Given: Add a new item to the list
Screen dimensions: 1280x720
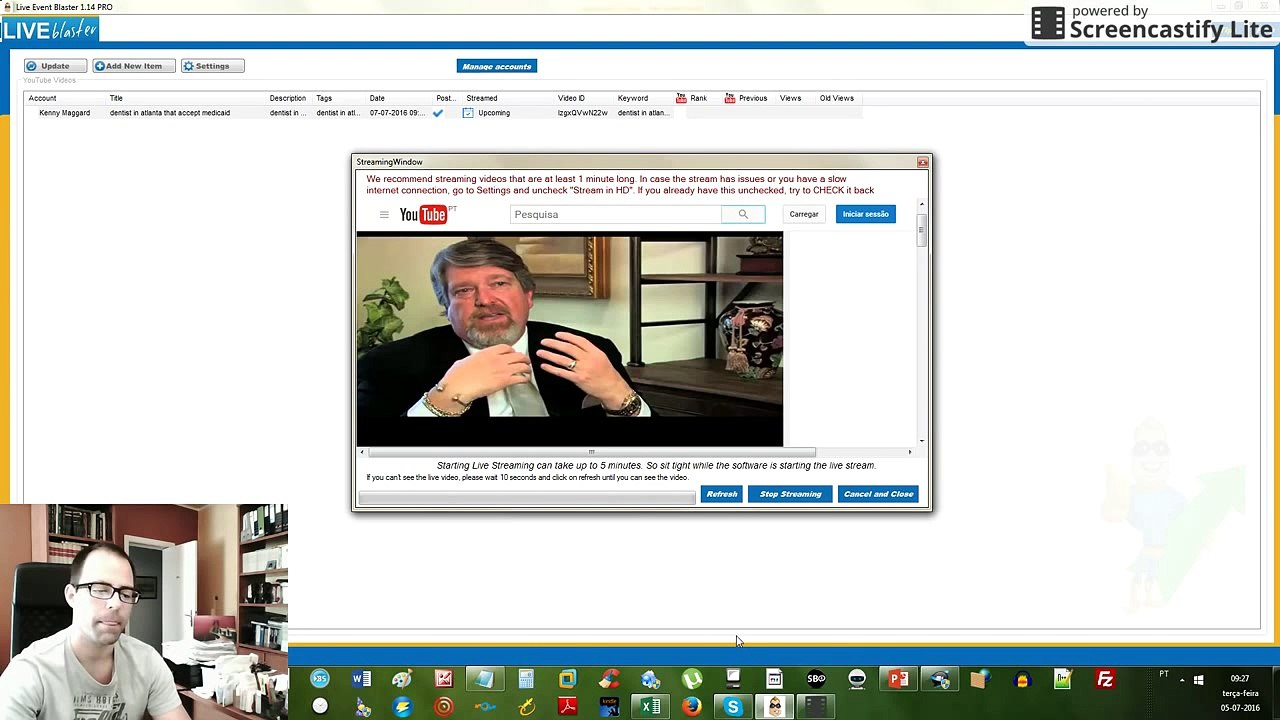Looking at the screenshot, I should pos(134,66).
